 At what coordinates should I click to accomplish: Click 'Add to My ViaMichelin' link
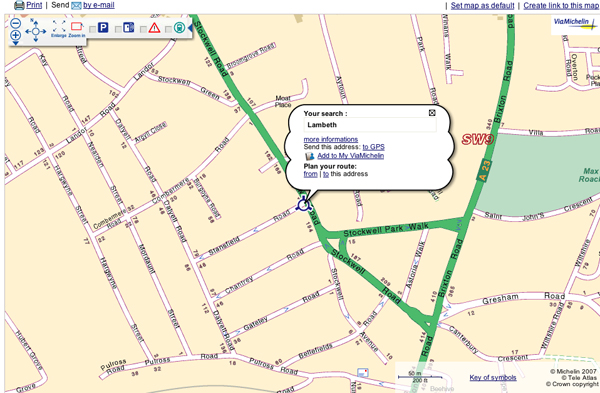[x=351, y=156]
